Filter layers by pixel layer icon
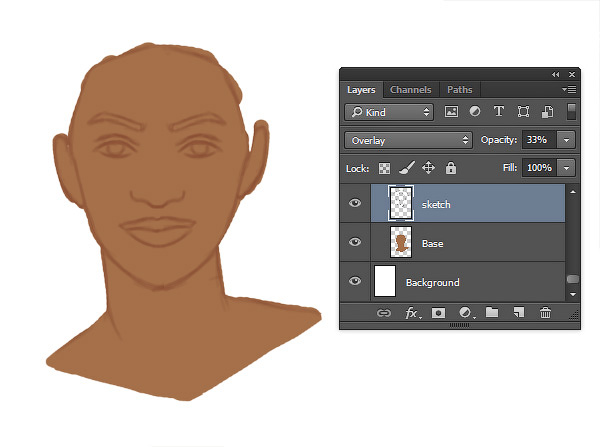This screenshot has height=447, width=600. pyautogui.click(x=451, y=112)
